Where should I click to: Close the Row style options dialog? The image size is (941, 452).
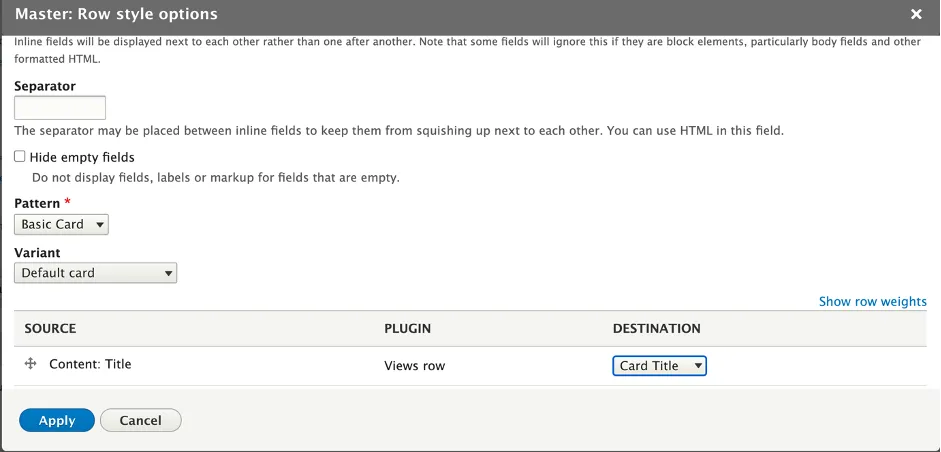(x=916, y=14)
